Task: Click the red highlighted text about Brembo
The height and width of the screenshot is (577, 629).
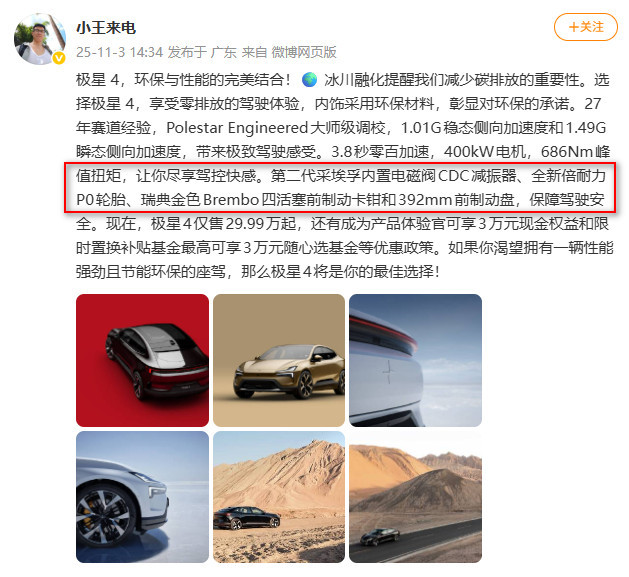Action: (340, 187)
